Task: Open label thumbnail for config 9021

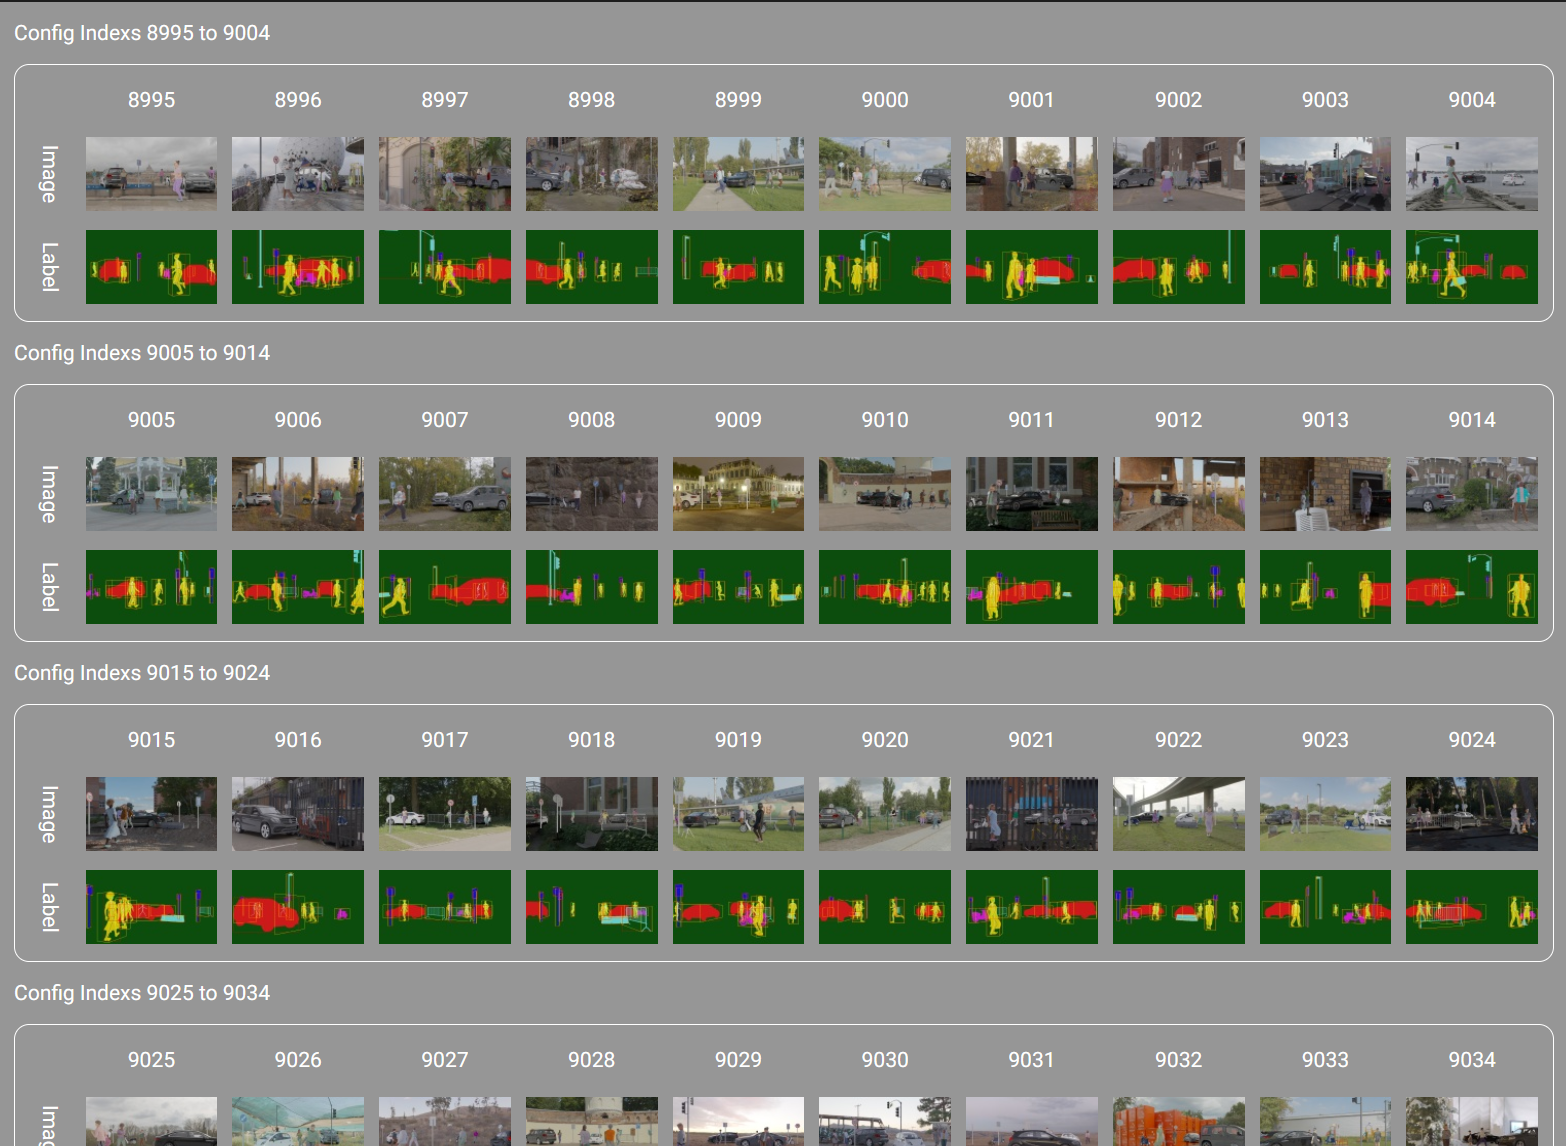Action: point(1032,907)
